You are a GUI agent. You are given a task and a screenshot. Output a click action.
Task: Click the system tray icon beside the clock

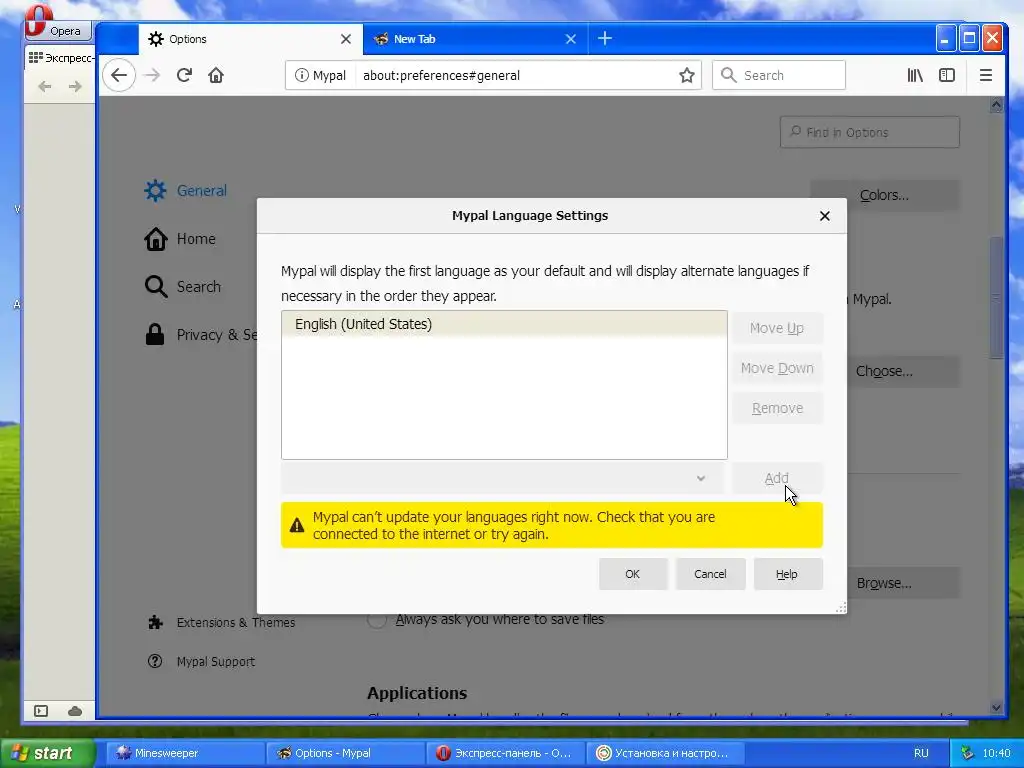[x=968, y=753]
